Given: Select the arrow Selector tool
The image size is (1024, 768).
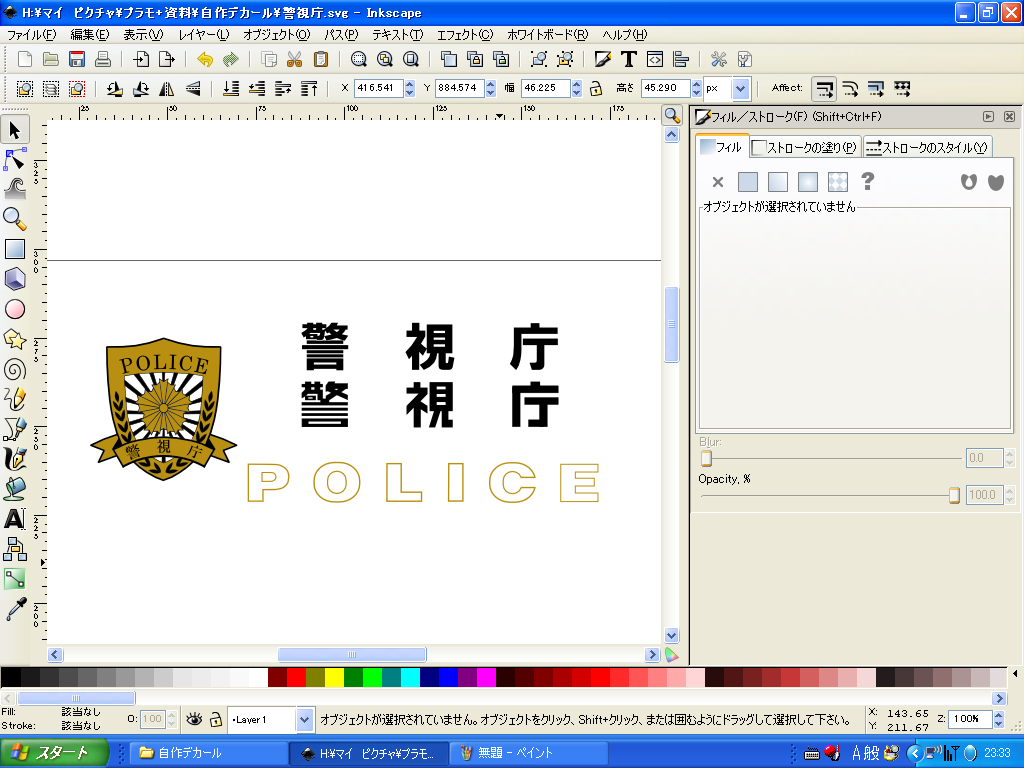Looking at the screenshot, I should (15, 131).
